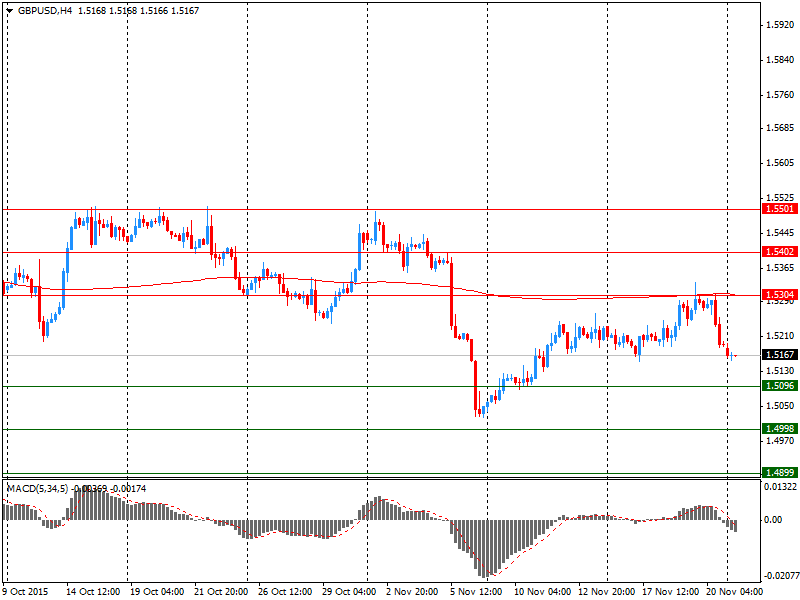
Task: Click the 1.5685 price scale value
Action: [x=781, y=128]
